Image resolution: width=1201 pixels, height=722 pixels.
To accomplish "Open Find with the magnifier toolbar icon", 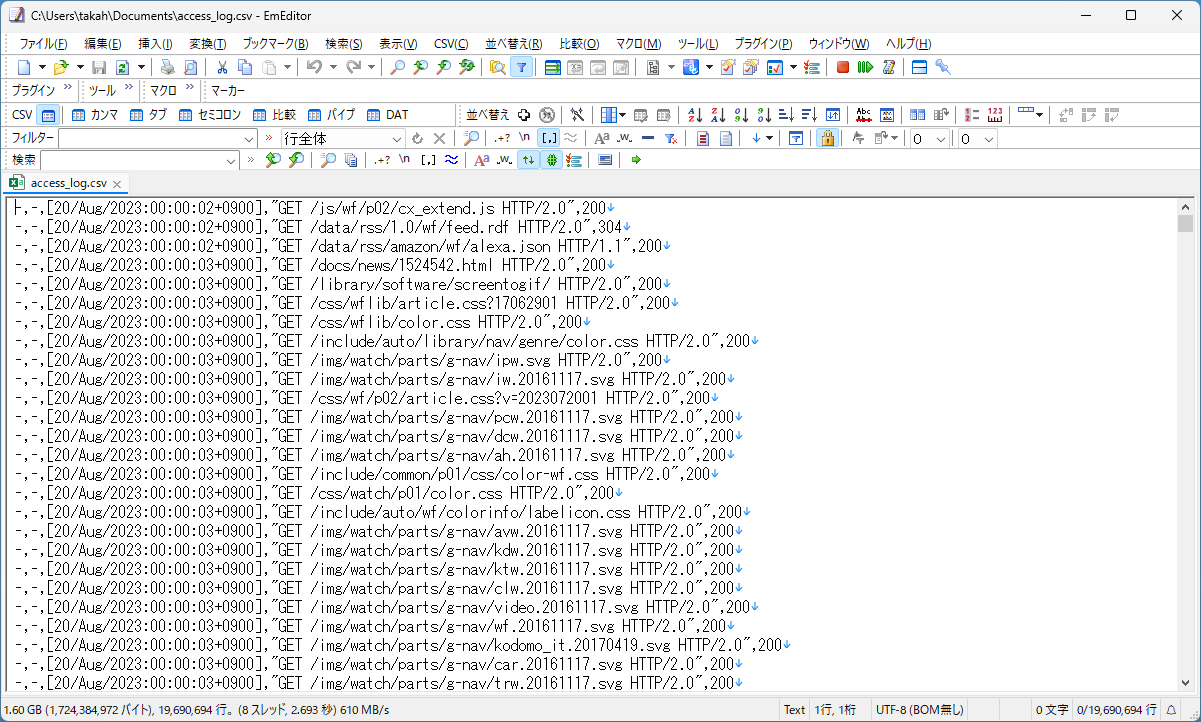I will [397, 67].
